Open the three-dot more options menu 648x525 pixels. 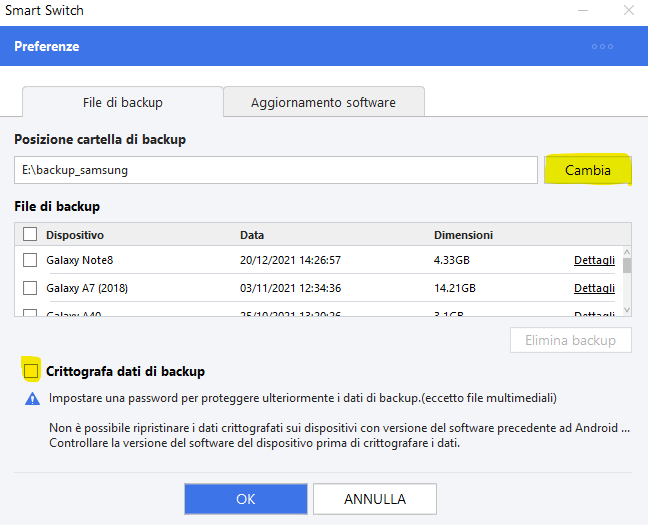(x=602, y=46)
